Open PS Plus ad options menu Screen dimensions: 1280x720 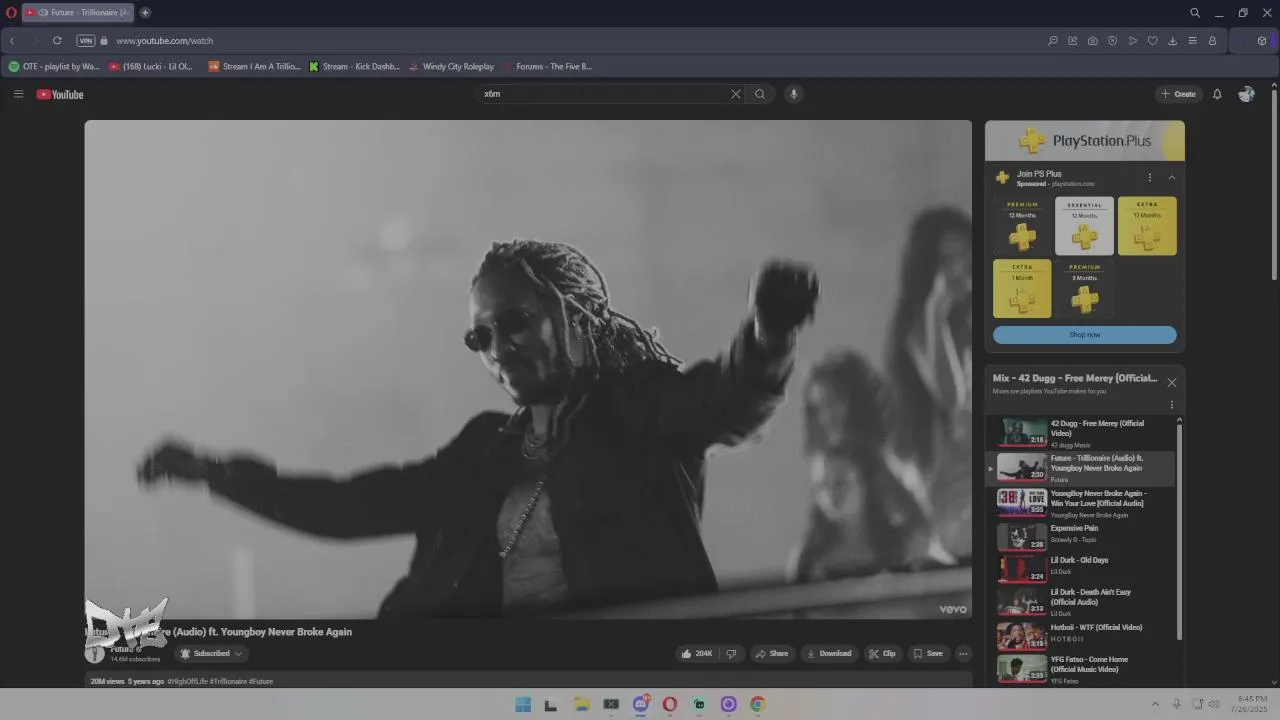[x=1150, y=178]
